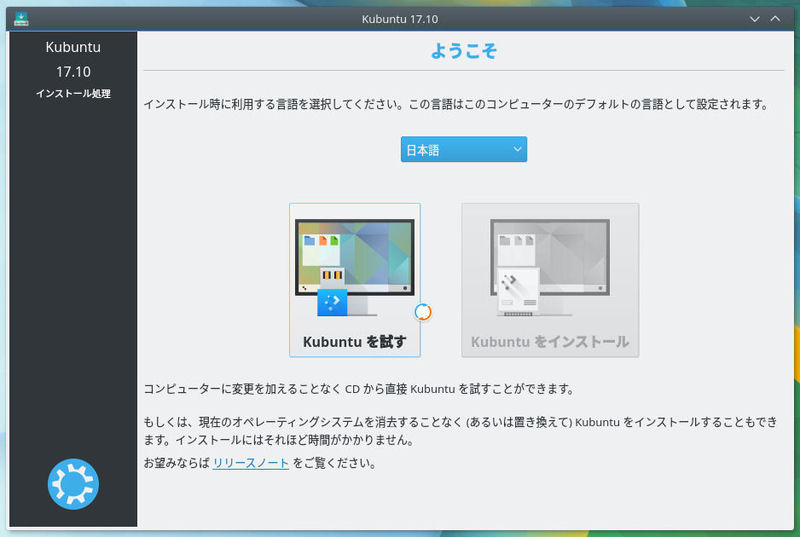Click the live USB monitor image

[355, 268]
